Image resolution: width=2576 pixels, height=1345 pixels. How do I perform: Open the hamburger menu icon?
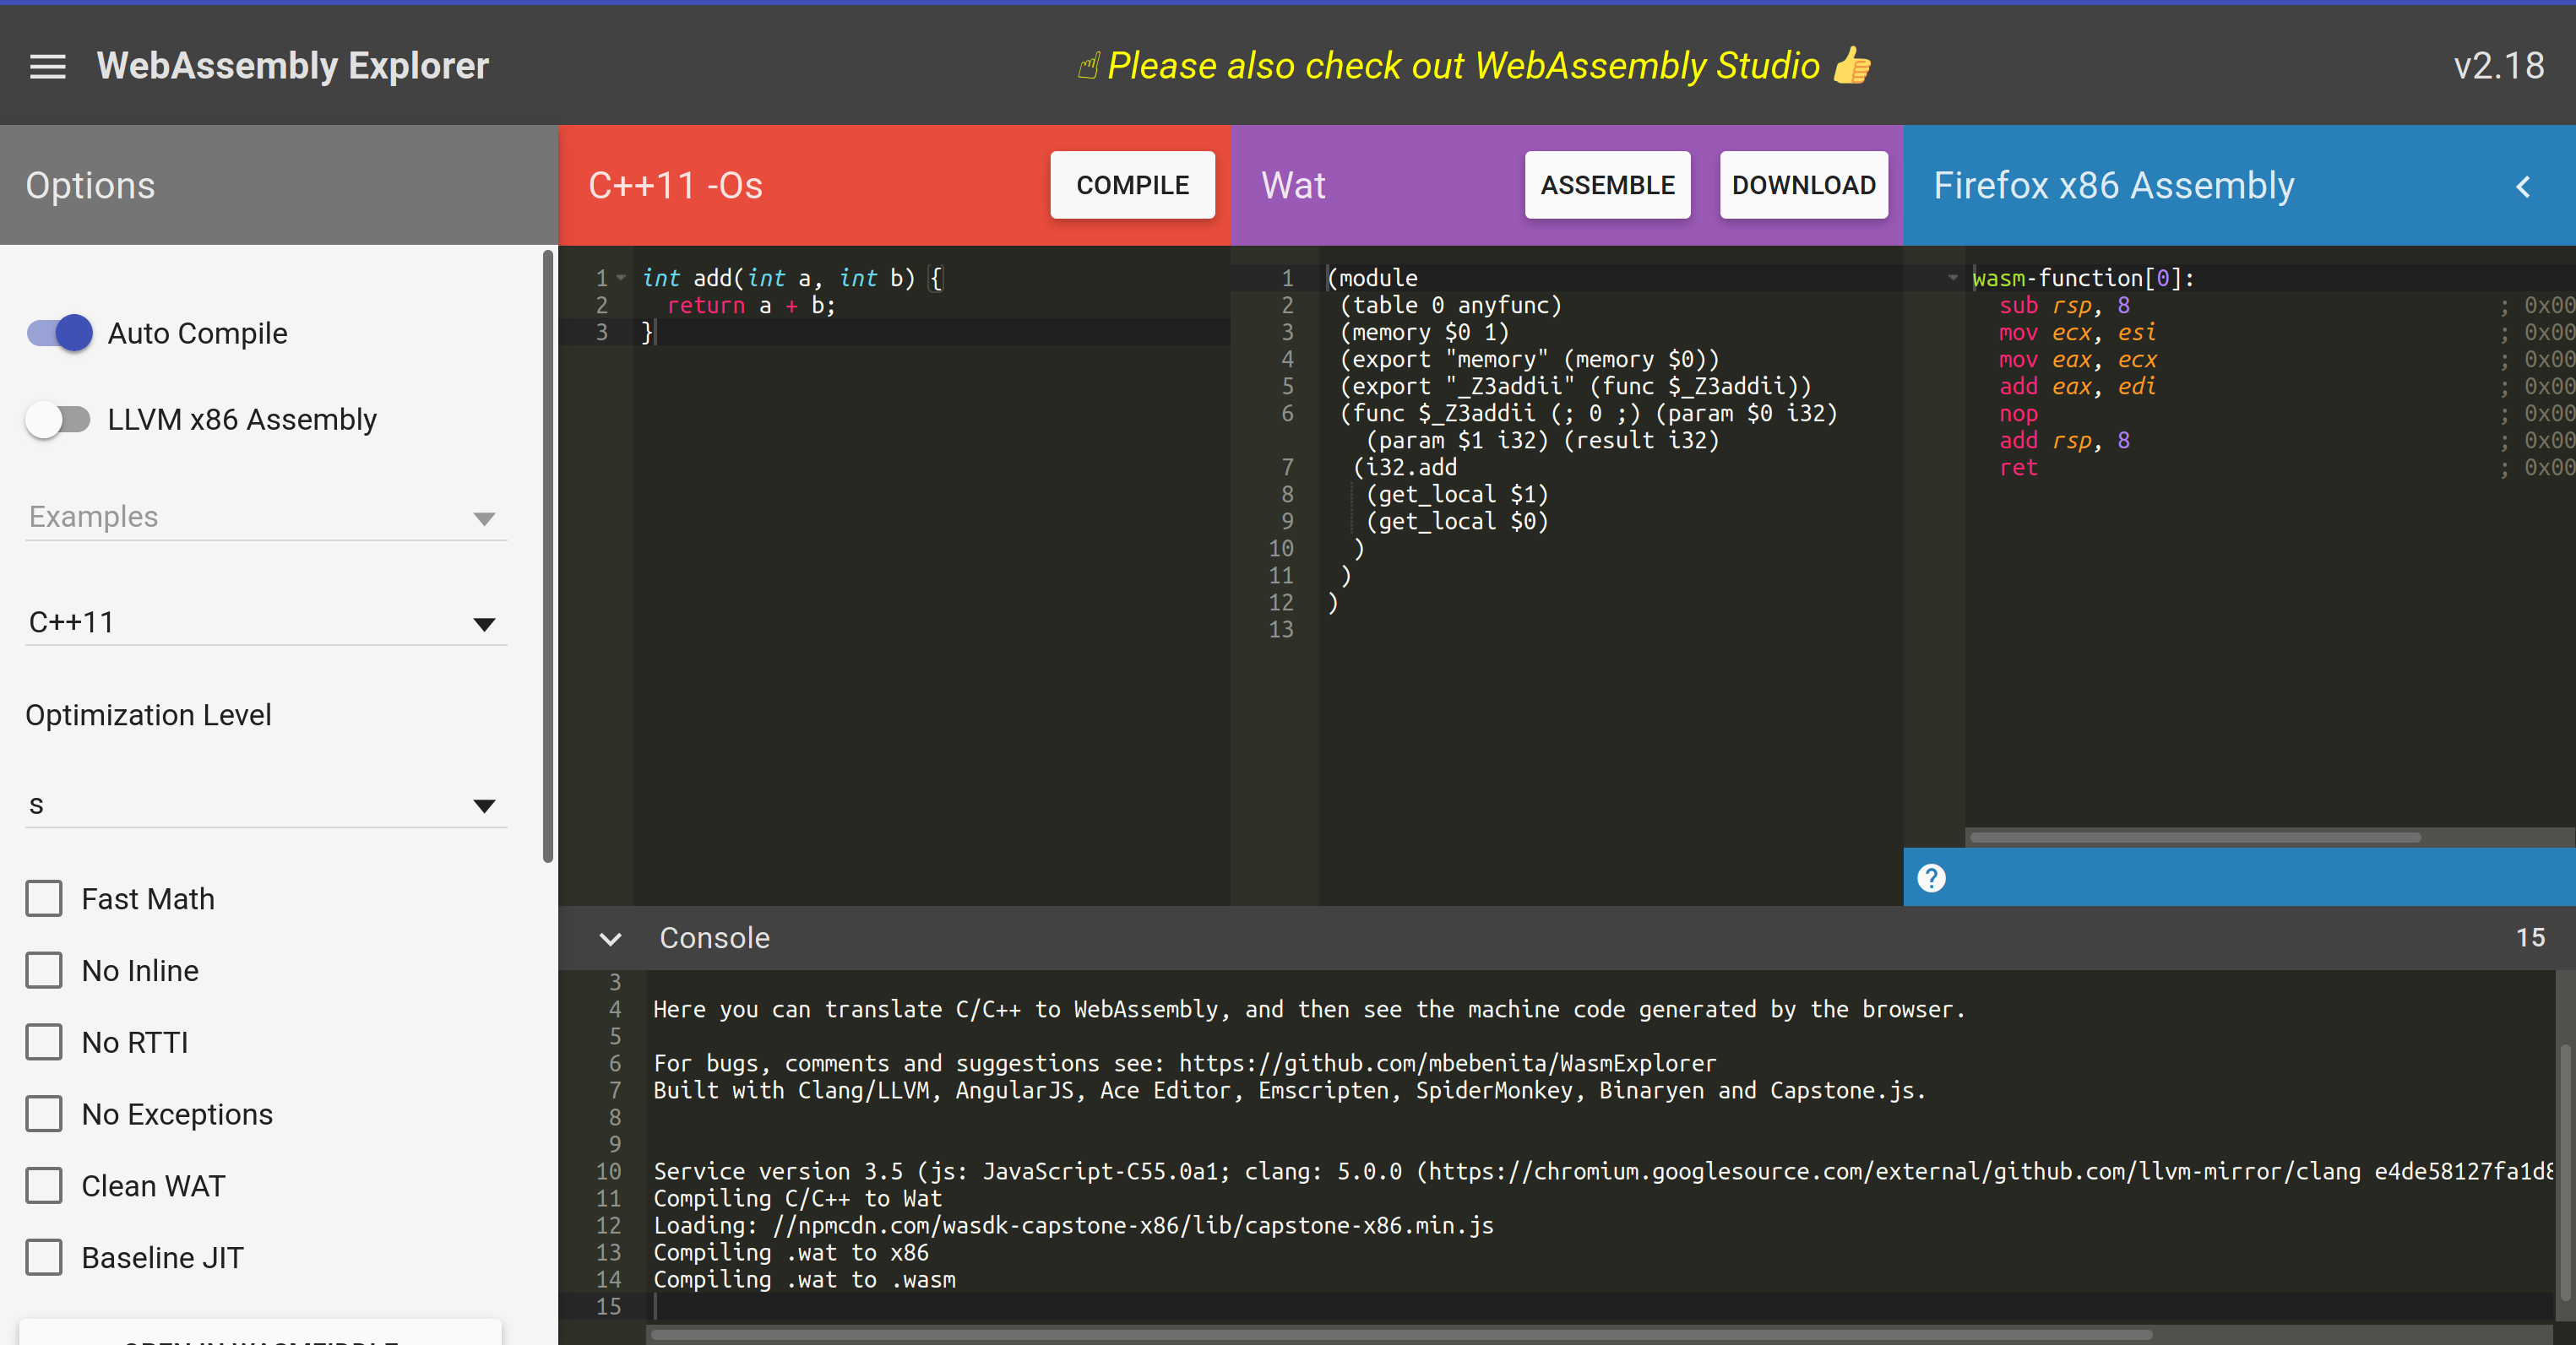[47, 66]
